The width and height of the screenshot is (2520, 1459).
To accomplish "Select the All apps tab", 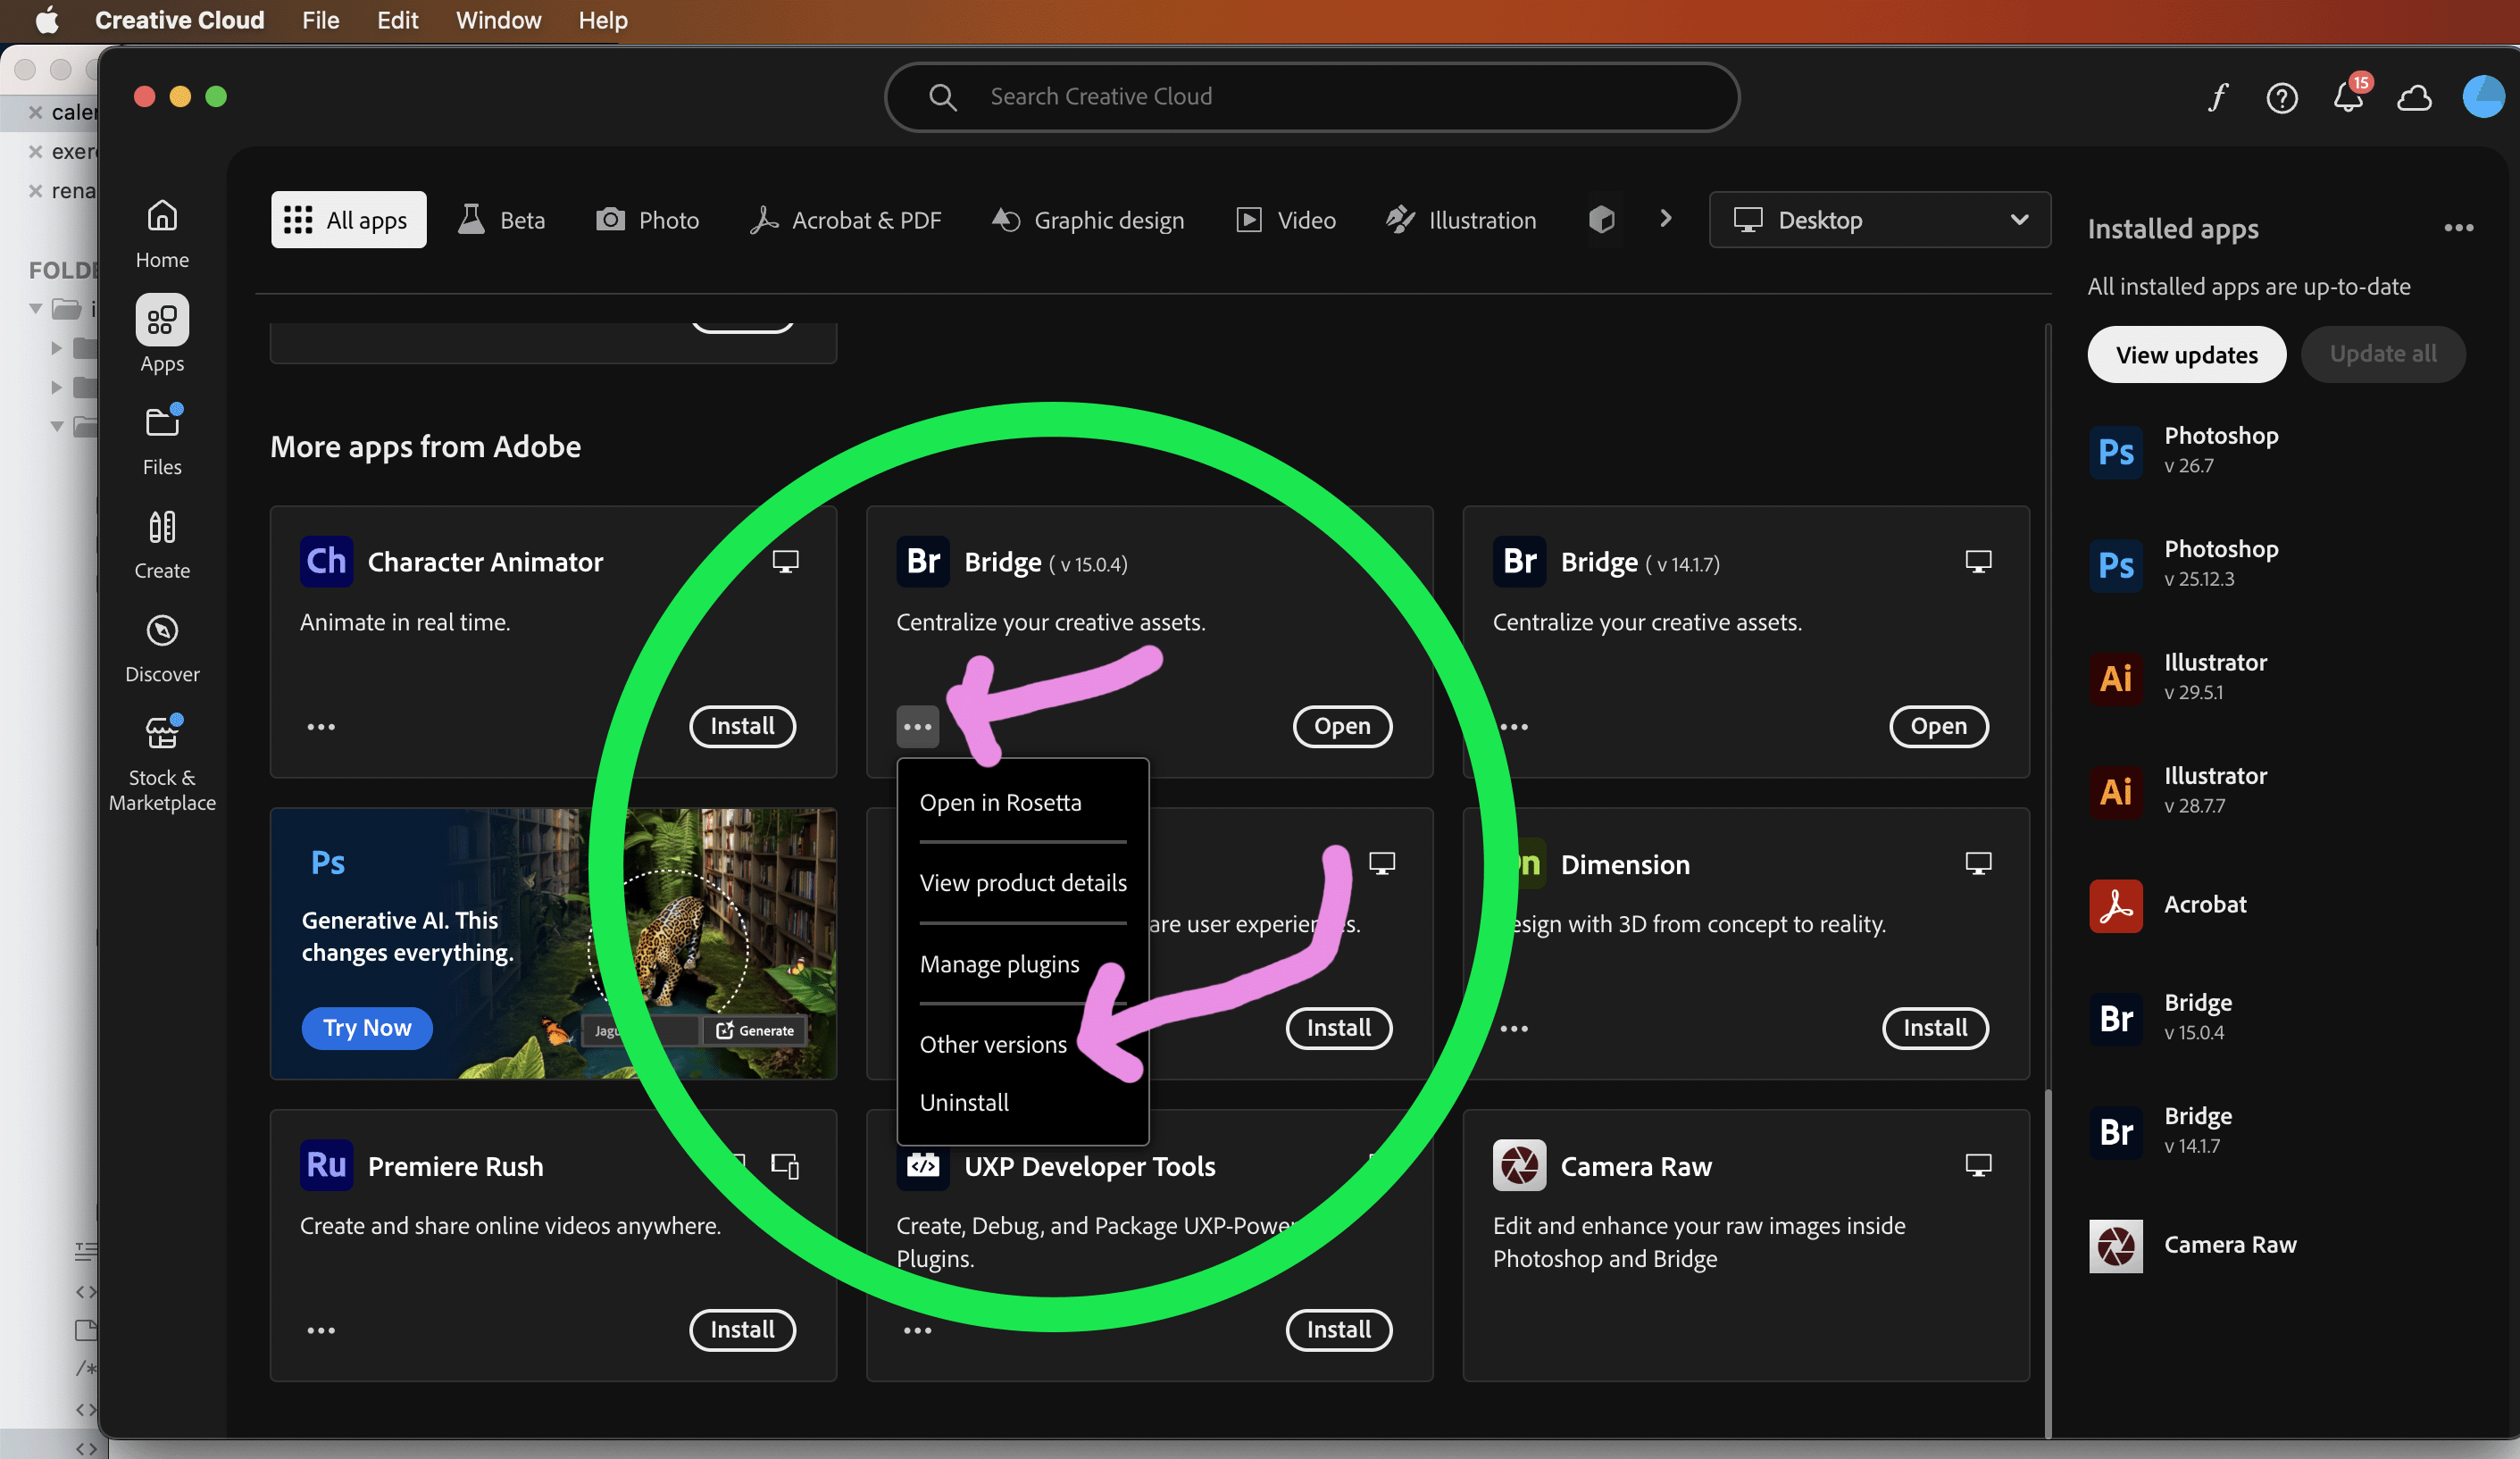I will coord(348,219).
